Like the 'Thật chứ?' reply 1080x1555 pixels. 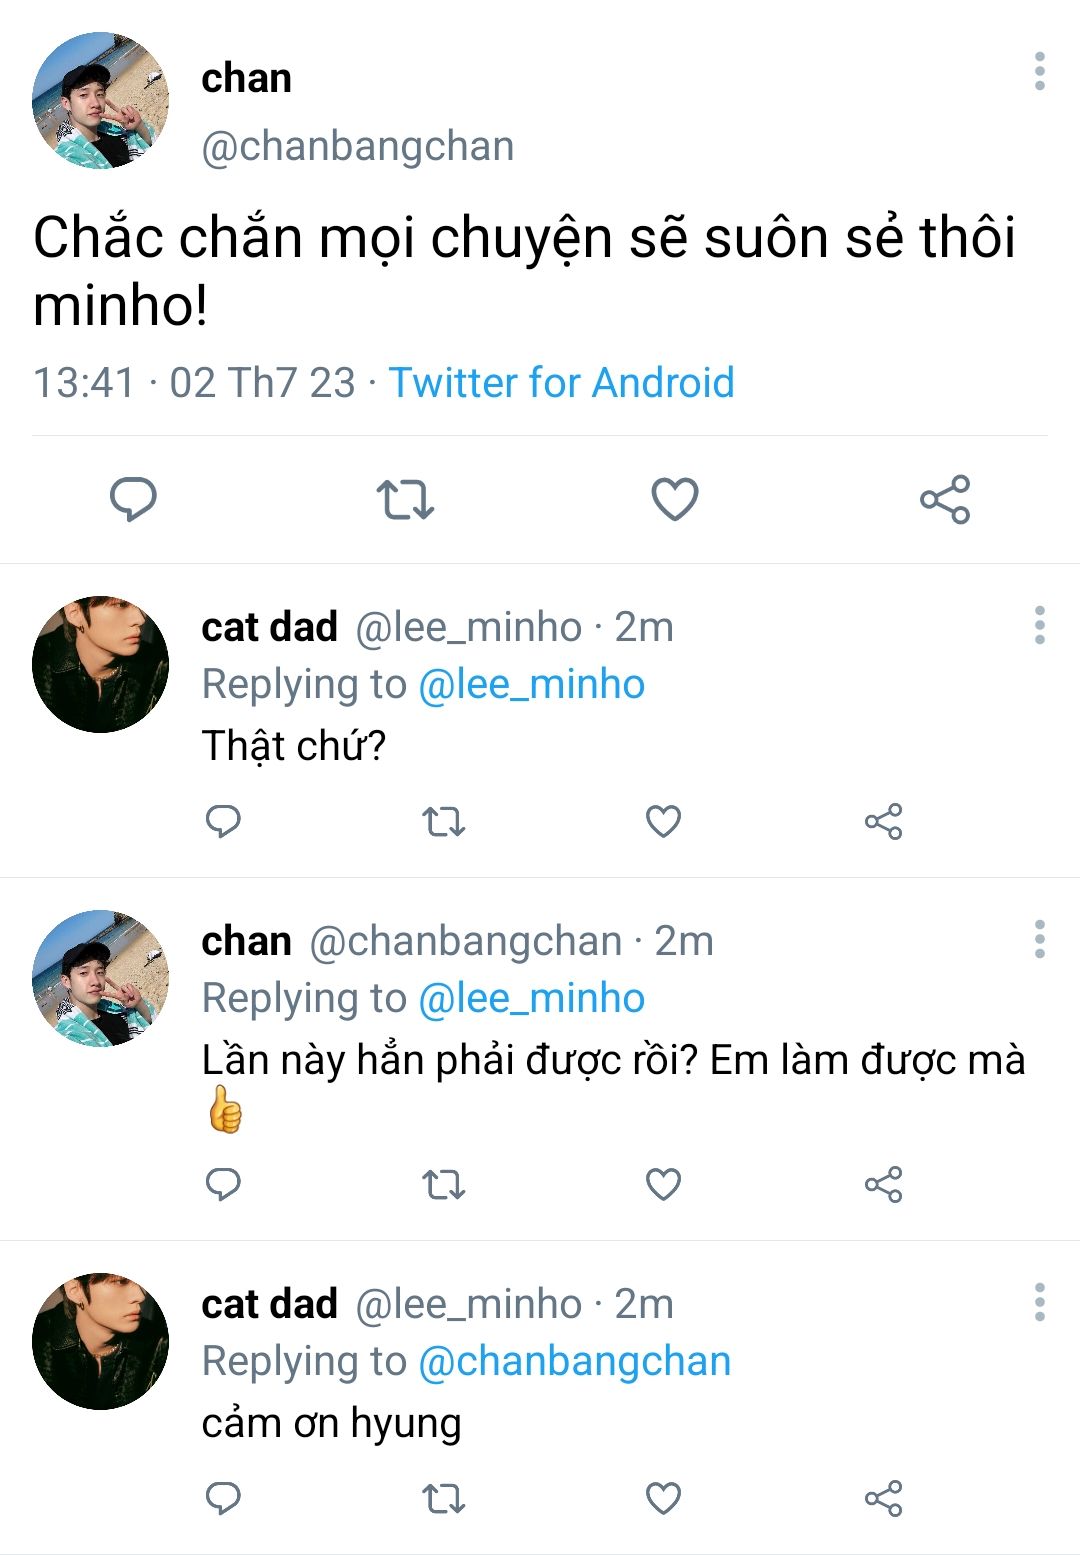[x=663, y=822]
